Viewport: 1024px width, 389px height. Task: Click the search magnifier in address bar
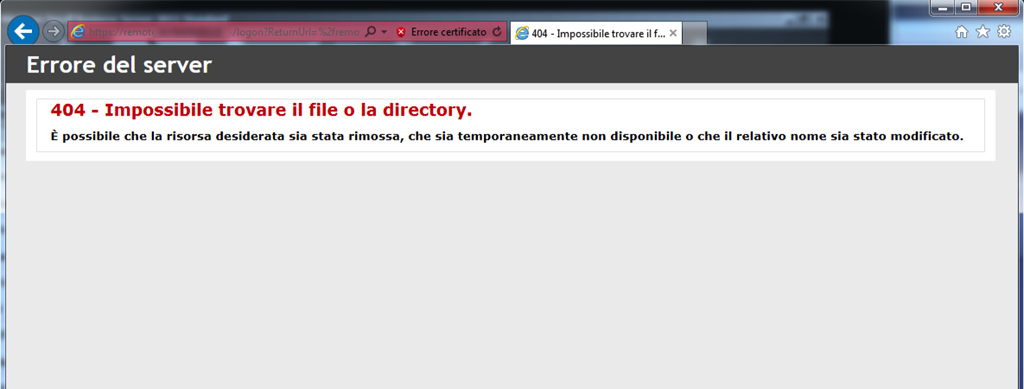370,31
